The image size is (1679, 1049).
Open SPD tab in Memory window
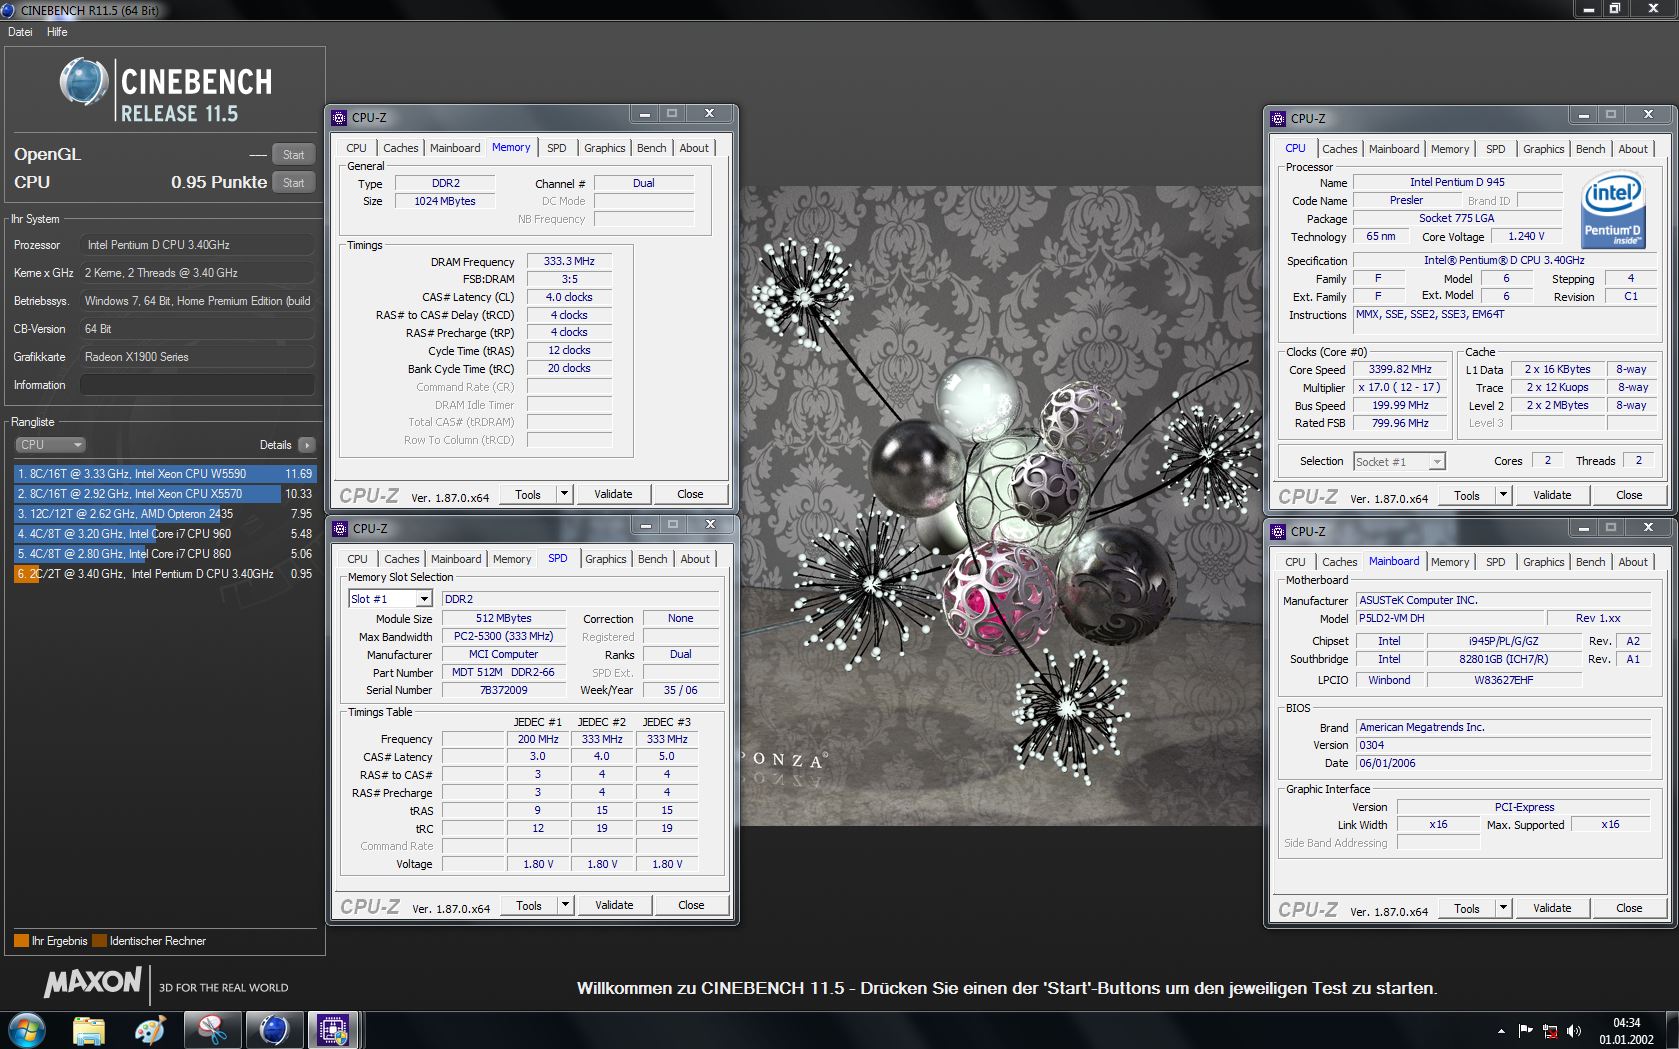click(557, 148)
